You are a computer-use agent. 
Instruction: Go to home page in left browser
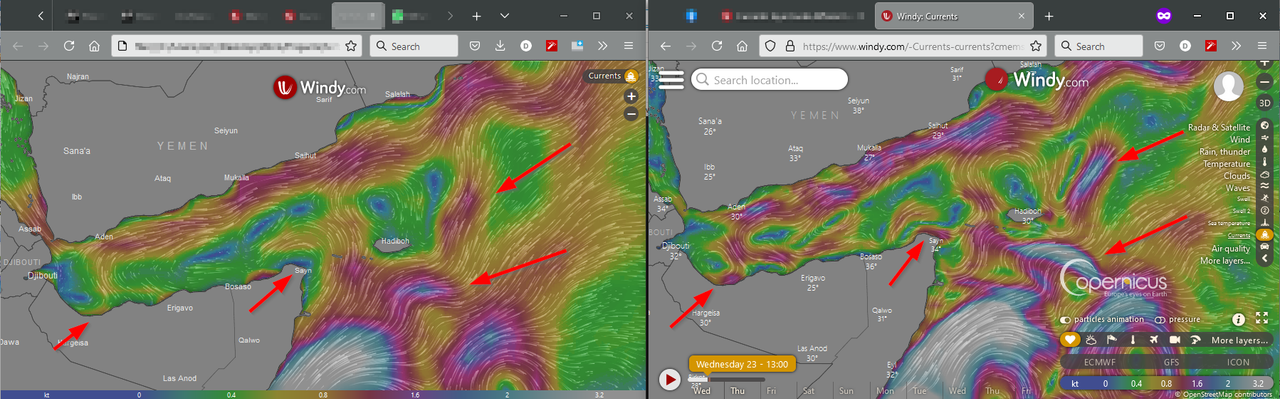pos(94,46)
